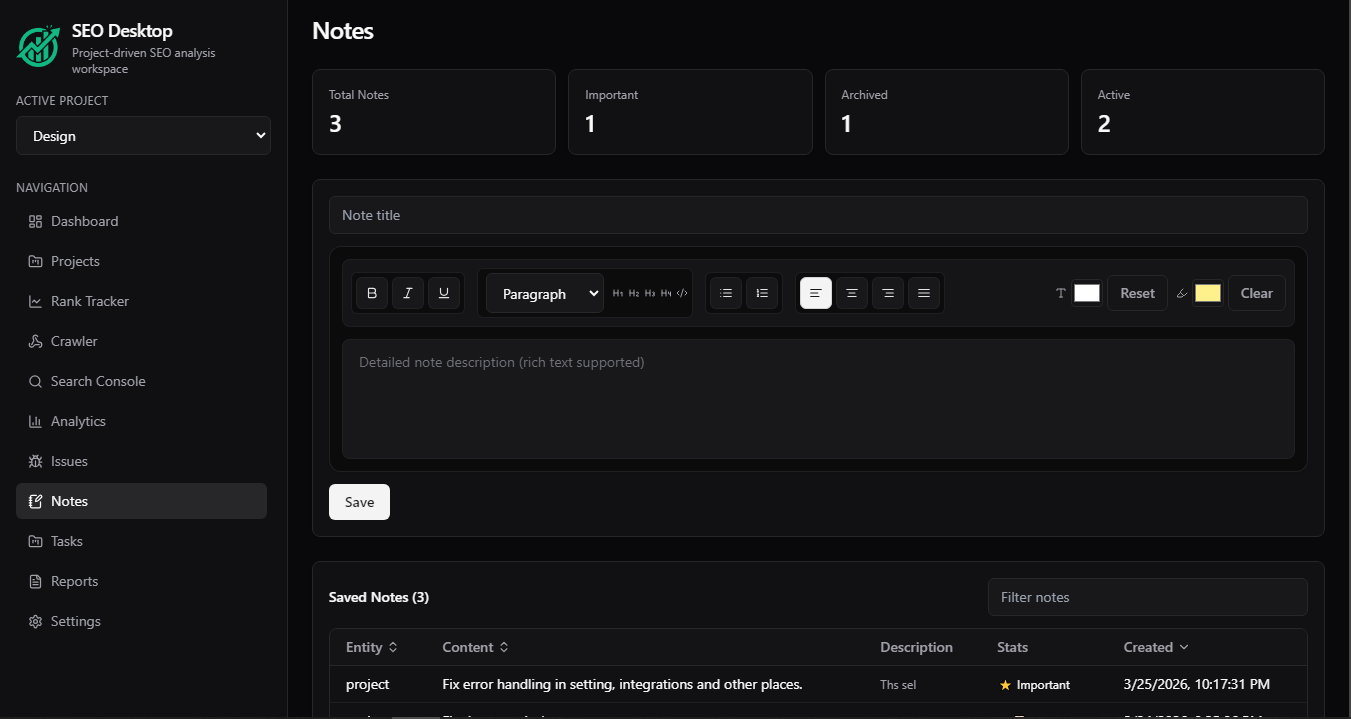Click the Important star badge in the project row
The height and width of the screenshot is (719, 1351).
tap(1035, 685)
